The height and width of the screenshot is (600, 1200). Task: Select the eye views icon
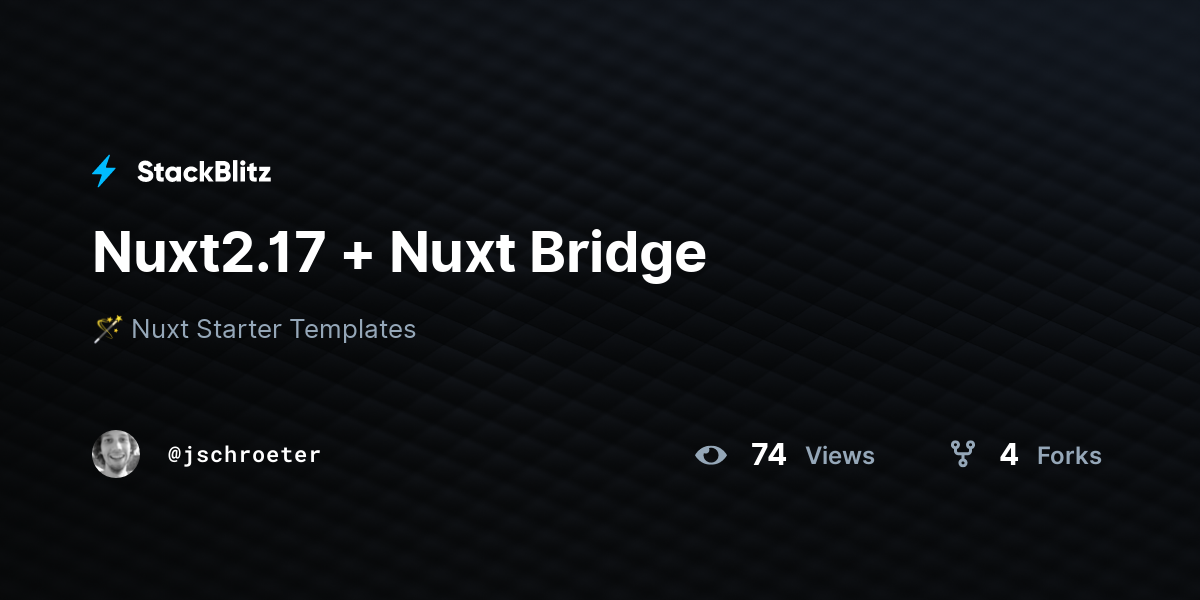(711, 455)
